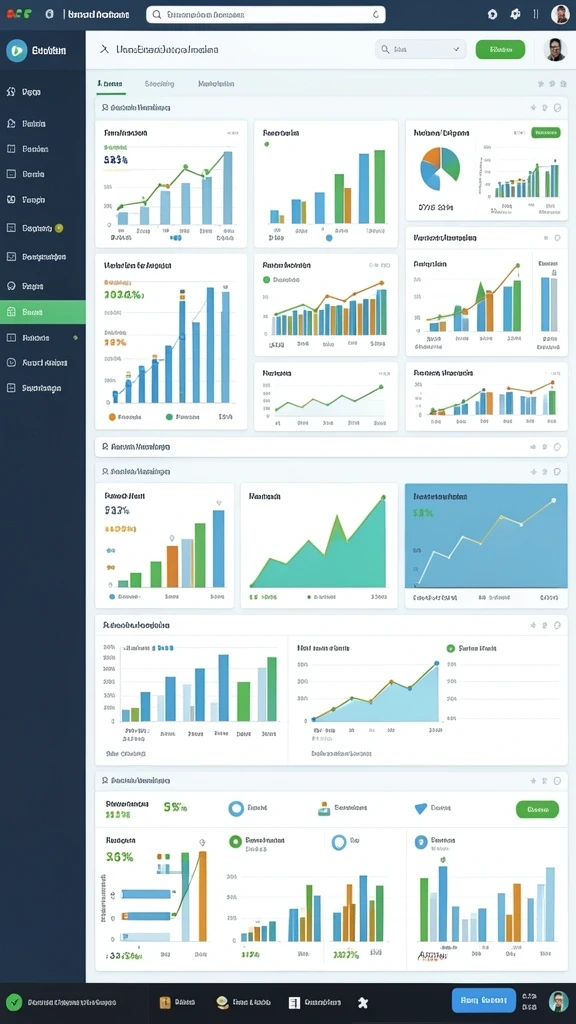Toggle the green dot legend in middle chart card
Image resolution: width=576 pixels, height=1024 pixels.
266,280
